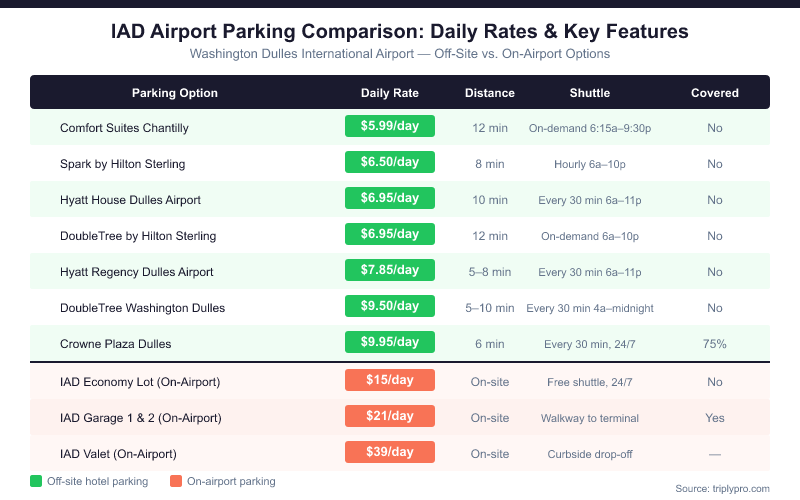The width and height of the screenshot is (800, 500).
Task: Select the Comfort Suites Chantilly row name
Action: pos(124,128)
